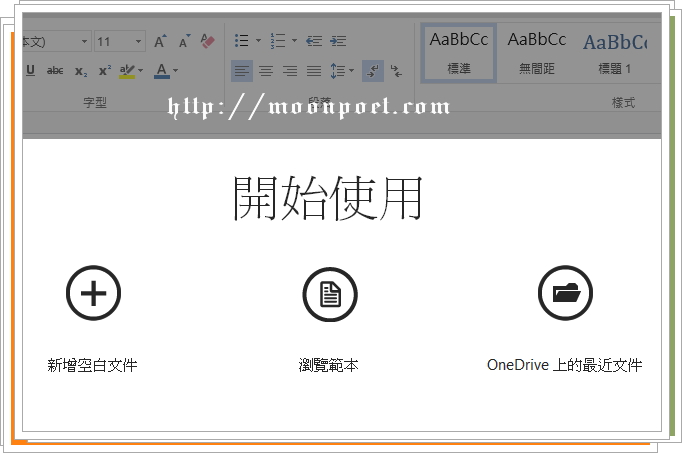Click the 瀏覽範本 label
The height and width of the screenshot is (453, 682).
328,365
